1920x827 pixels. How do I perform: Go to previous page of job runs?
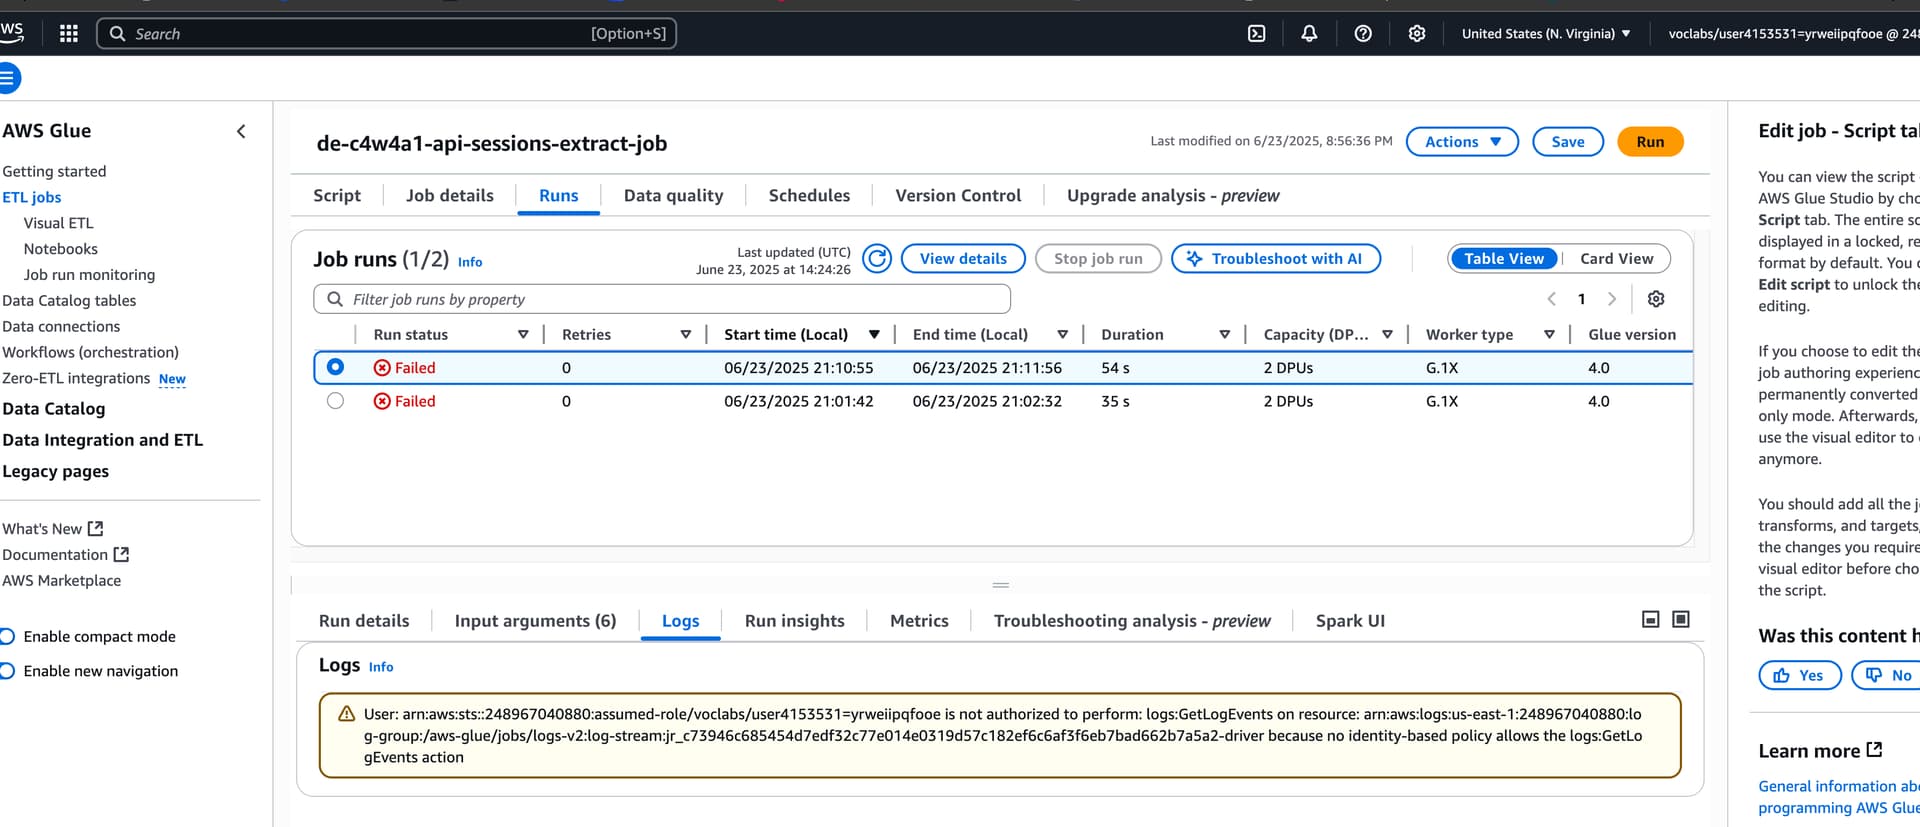pos(1552,299)
